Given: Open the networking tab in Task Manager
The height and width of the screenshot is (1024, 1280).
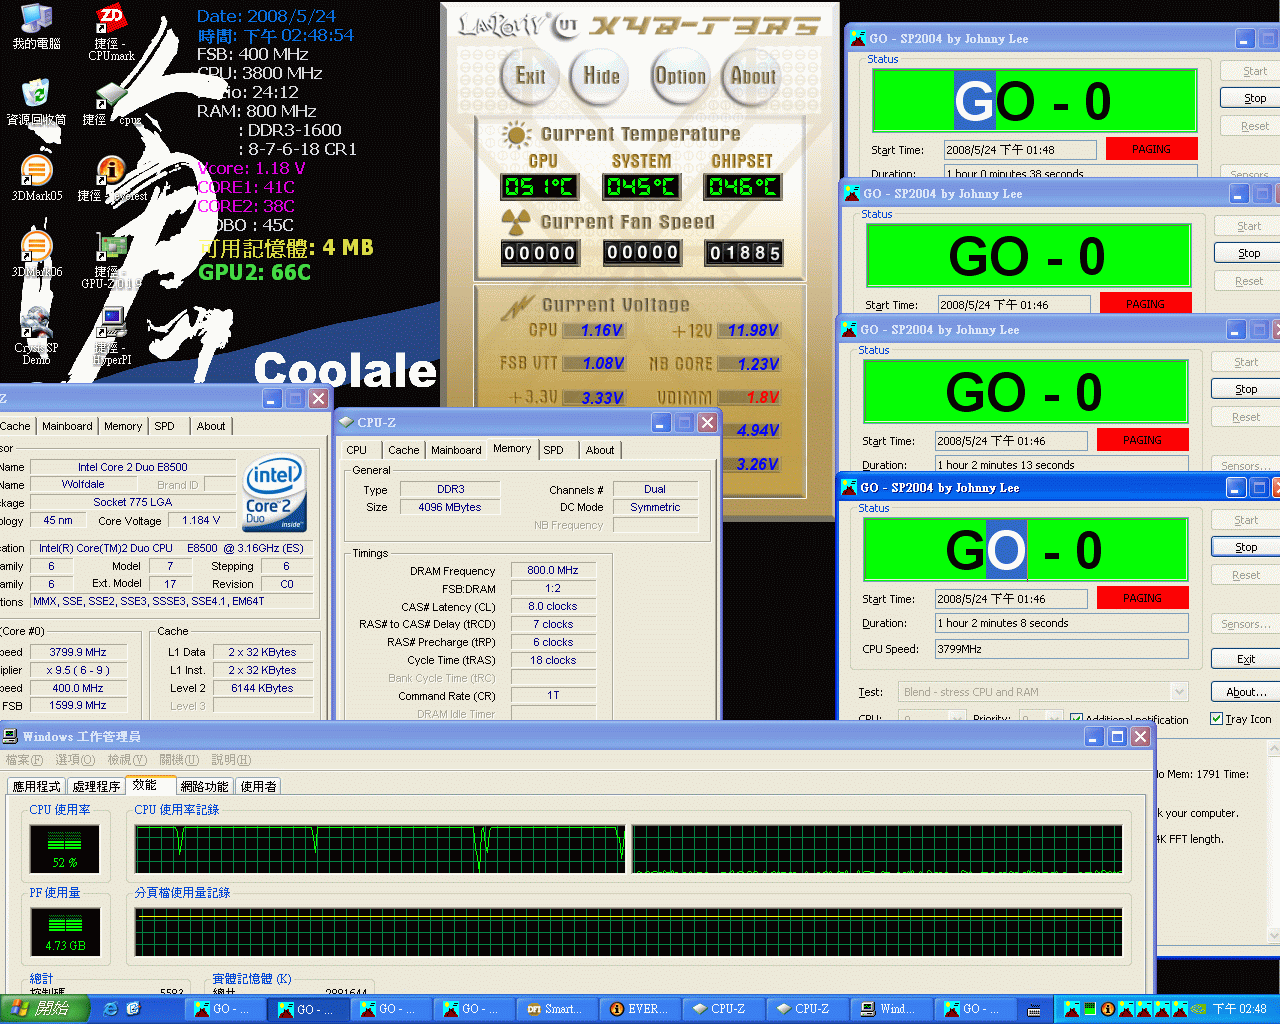Looking at the screenshot, I should 204,787.
